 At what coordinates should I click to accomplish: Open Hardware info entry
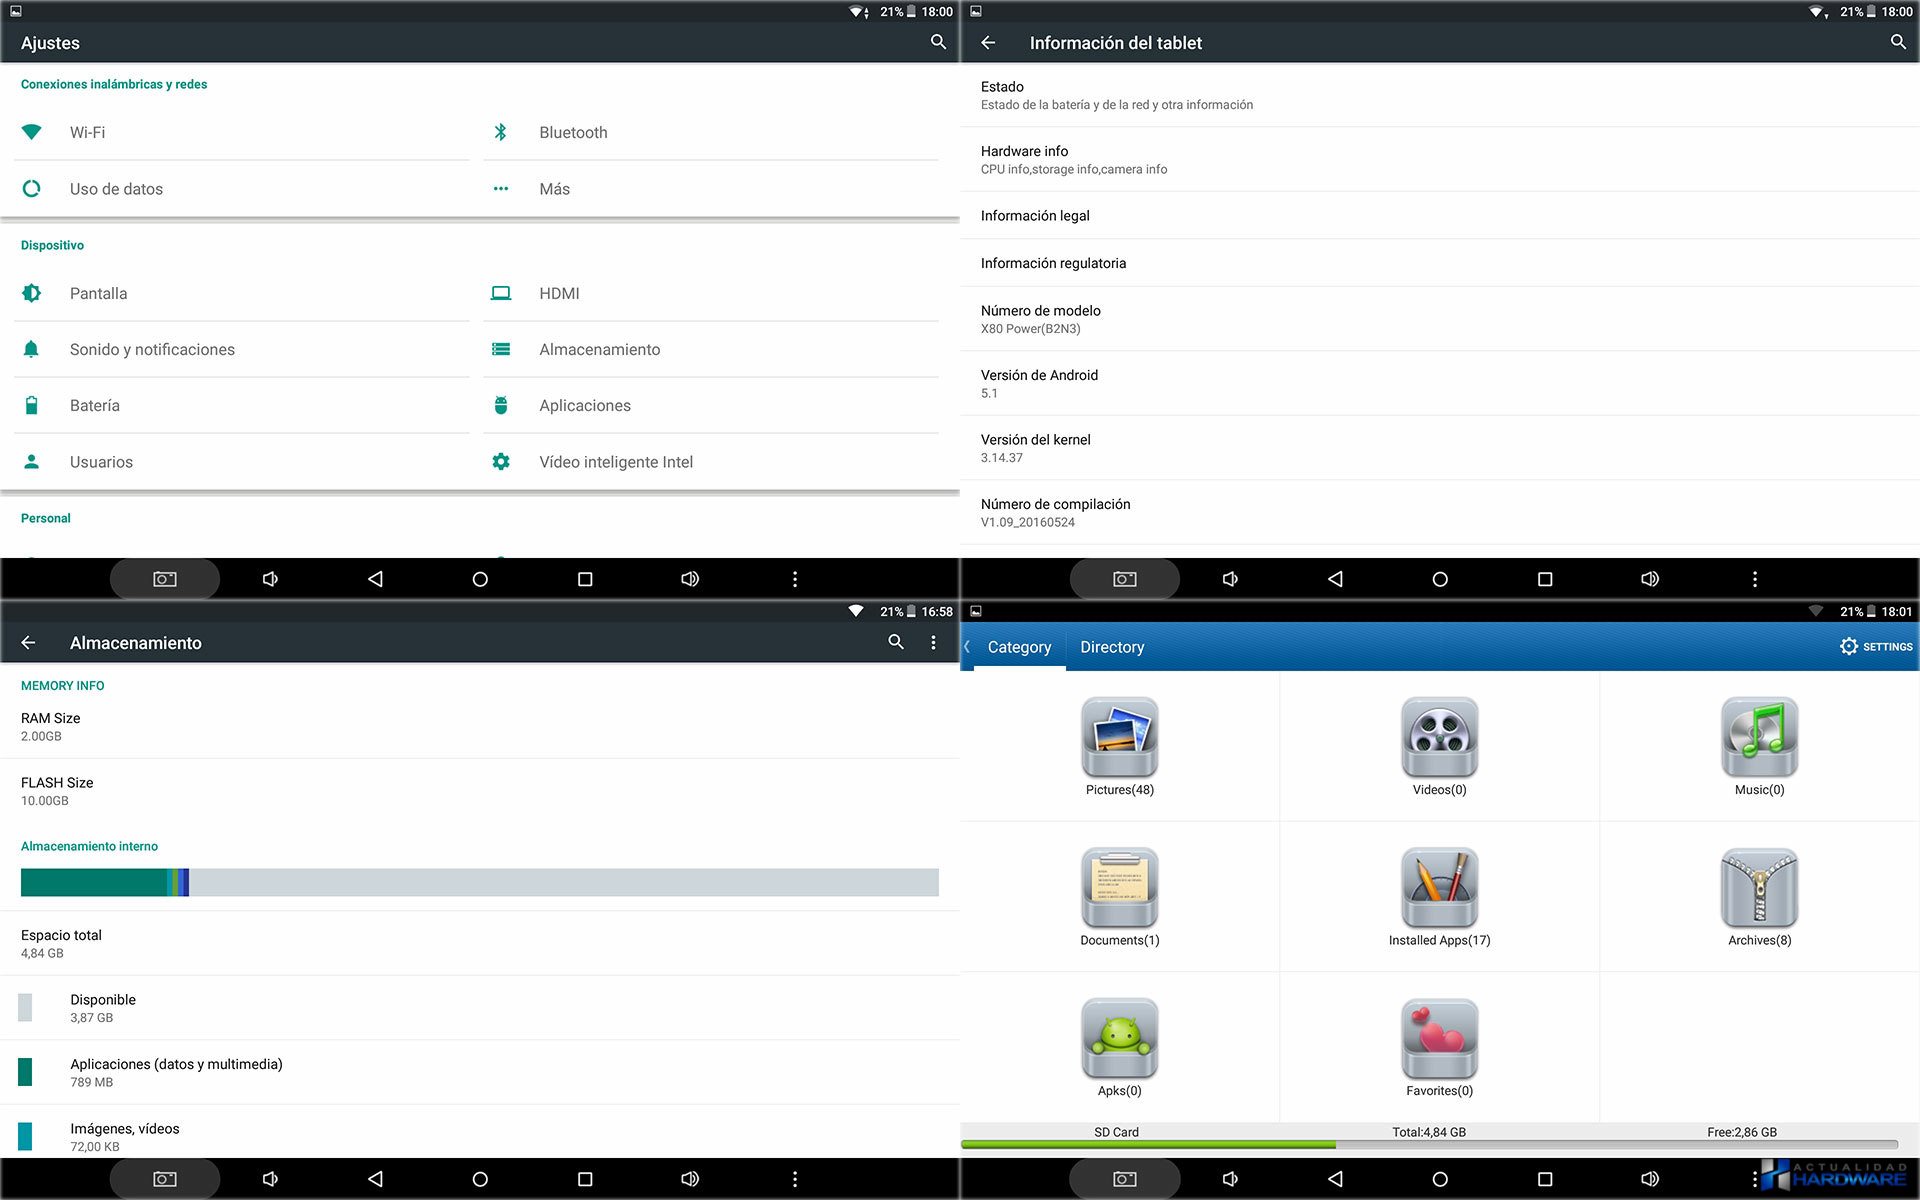1024,159
